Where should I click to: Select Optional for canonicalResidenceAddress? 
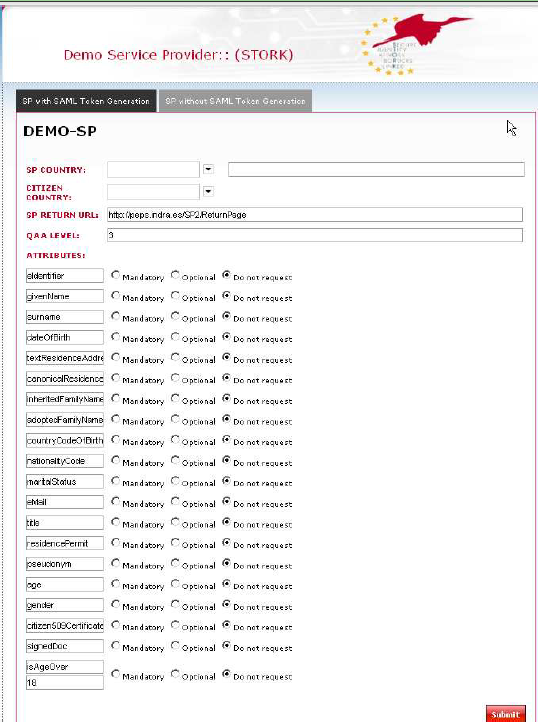coord(175,378)
